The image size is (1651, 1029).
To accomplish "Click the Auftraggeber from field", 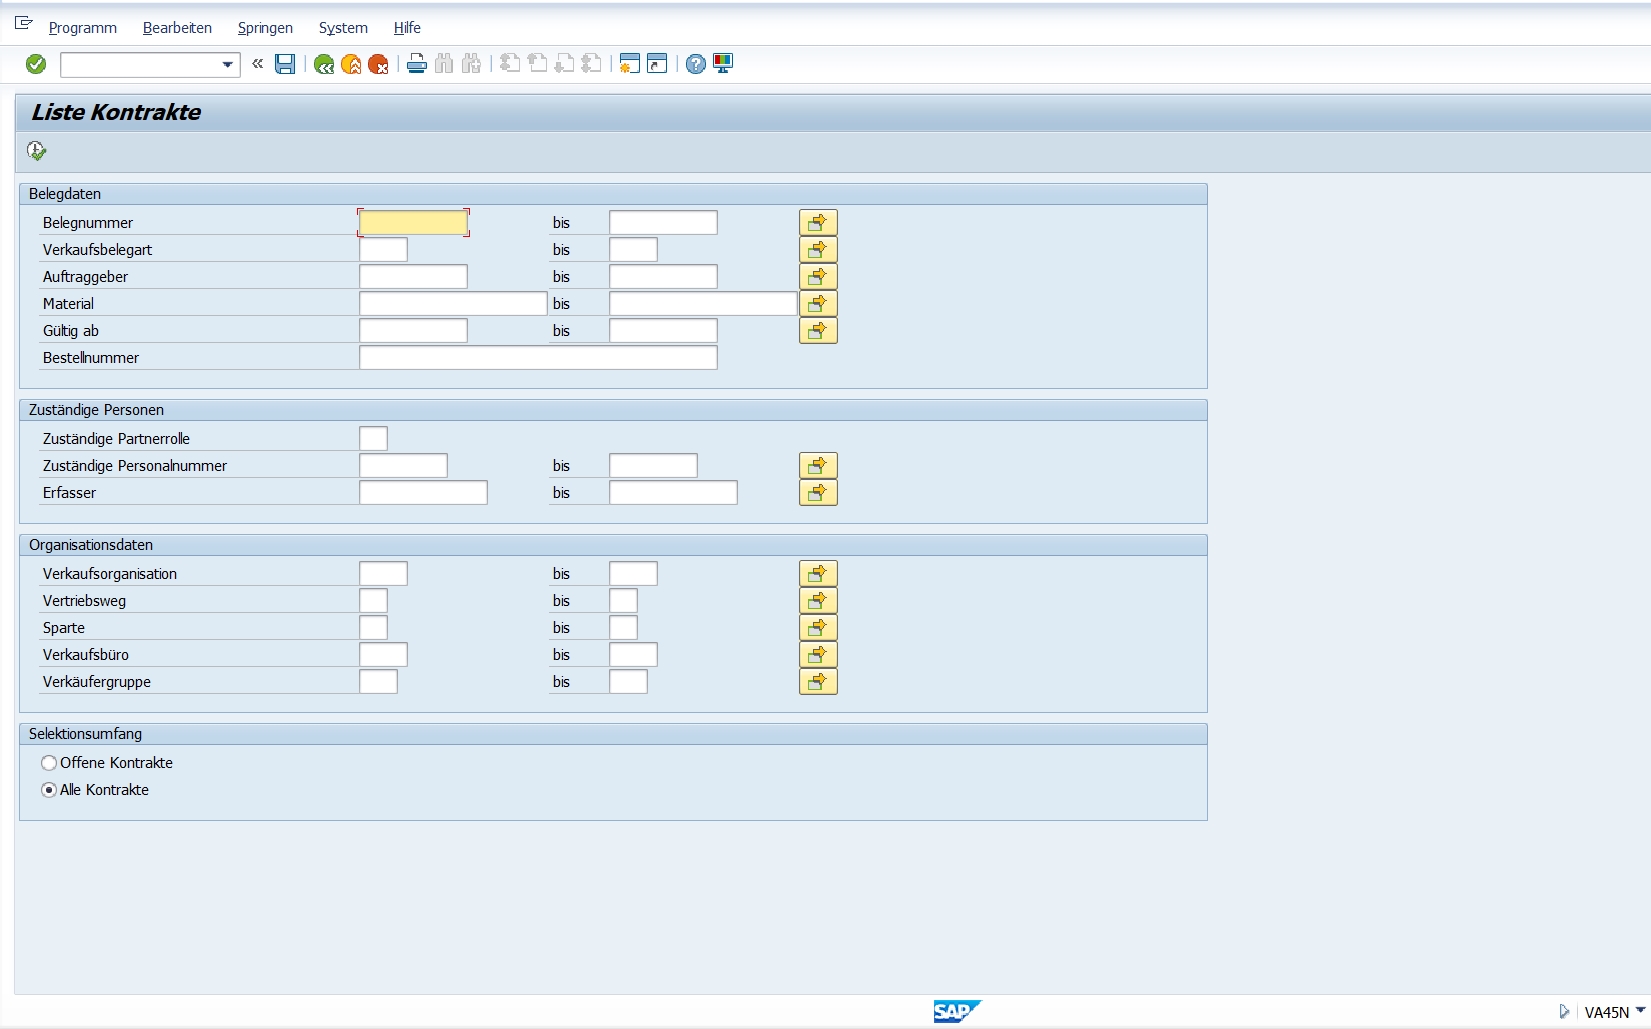I will point(413,276).
